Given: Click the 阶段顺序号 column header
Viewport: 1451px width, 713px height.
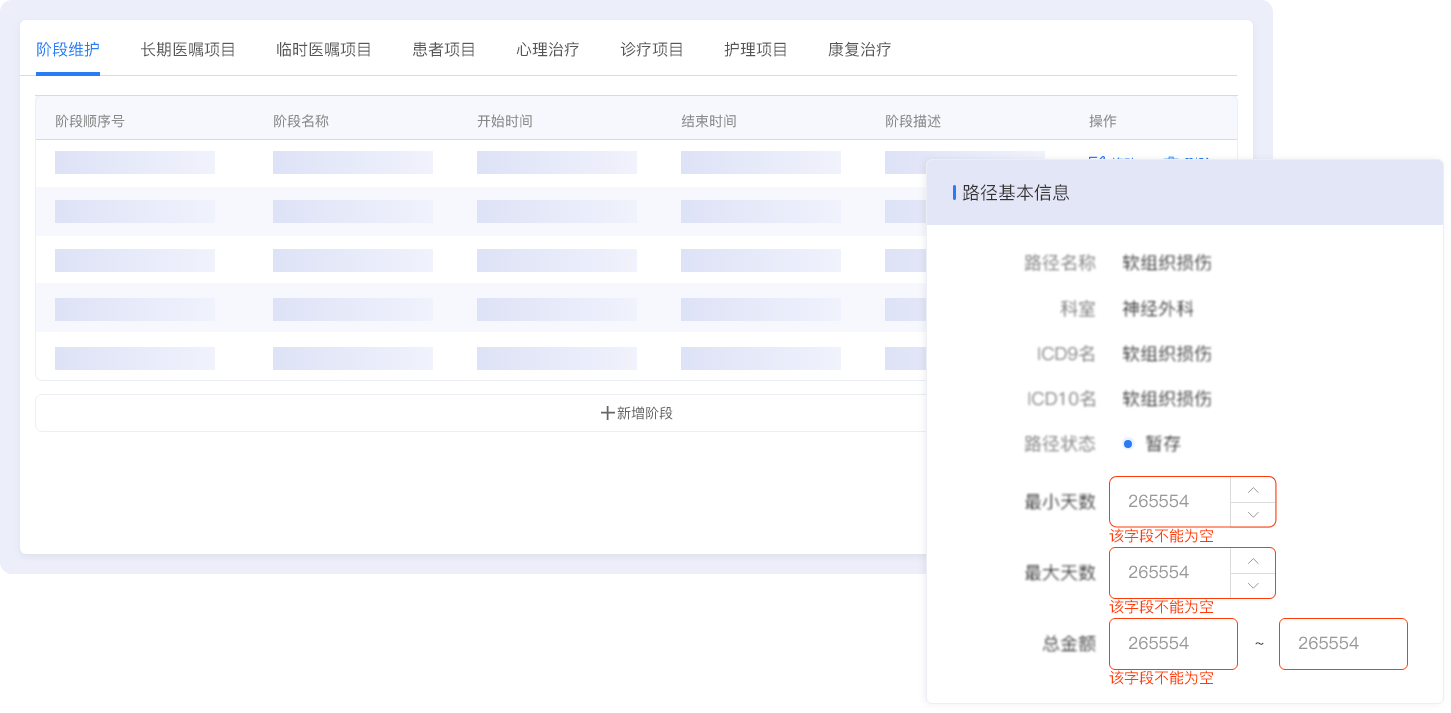Looking at the screenshot, I should (x=90, y=121).
